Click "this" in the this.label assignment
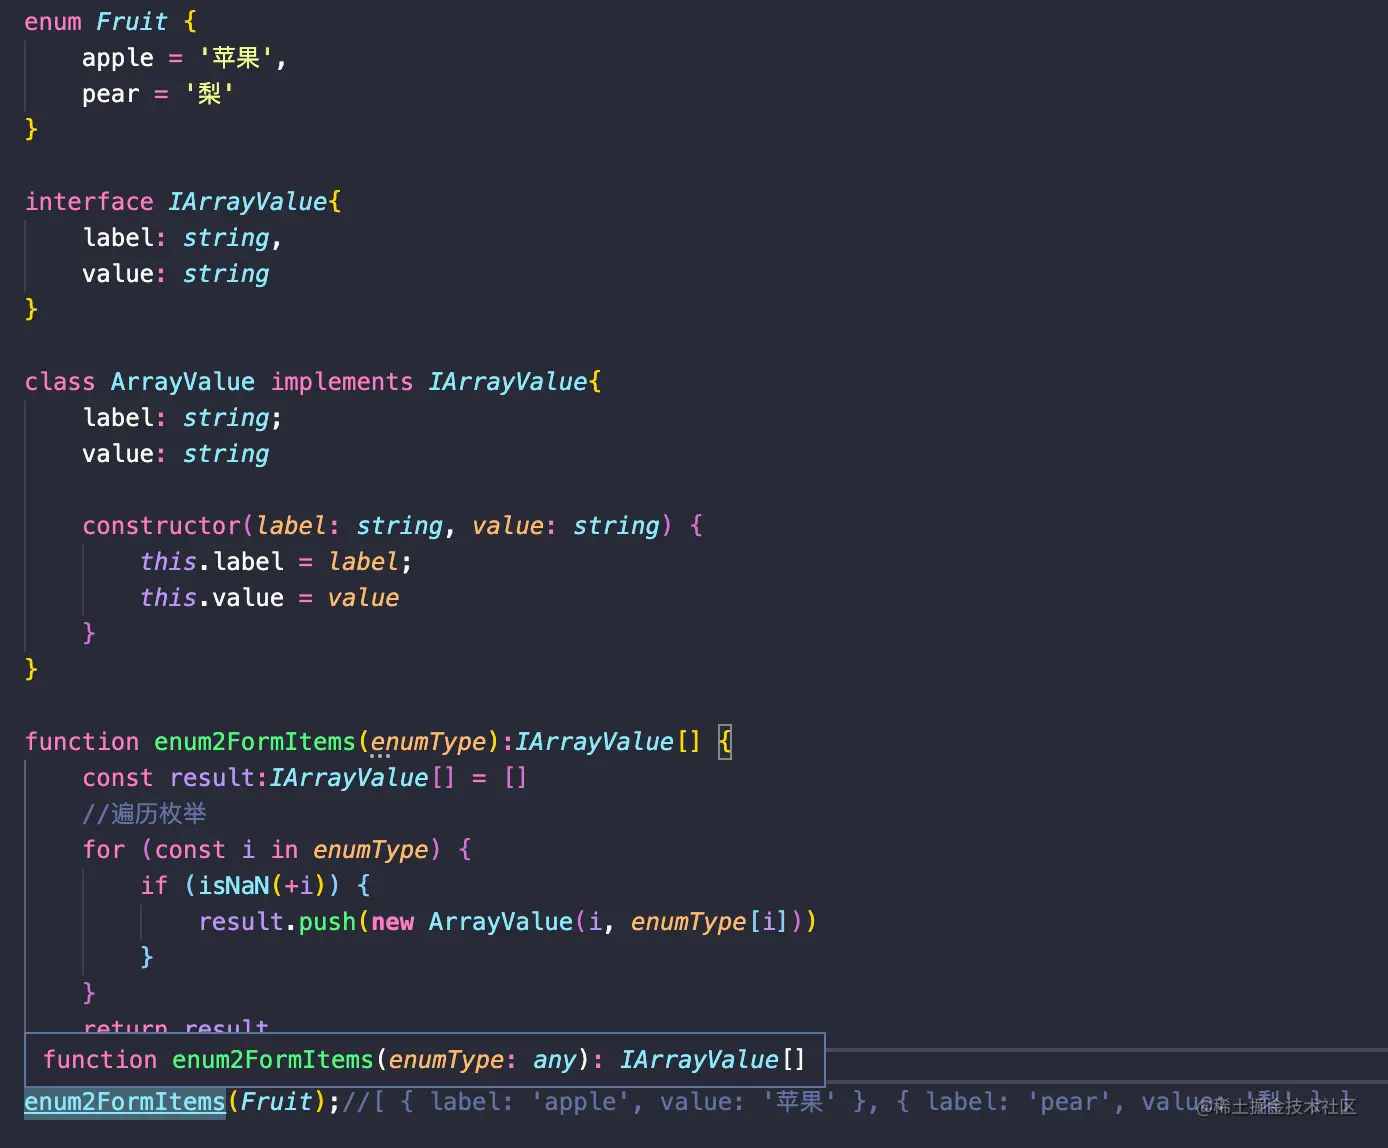The height and width of the screenshot is (1148, 1388). click(x=169, y=561)
